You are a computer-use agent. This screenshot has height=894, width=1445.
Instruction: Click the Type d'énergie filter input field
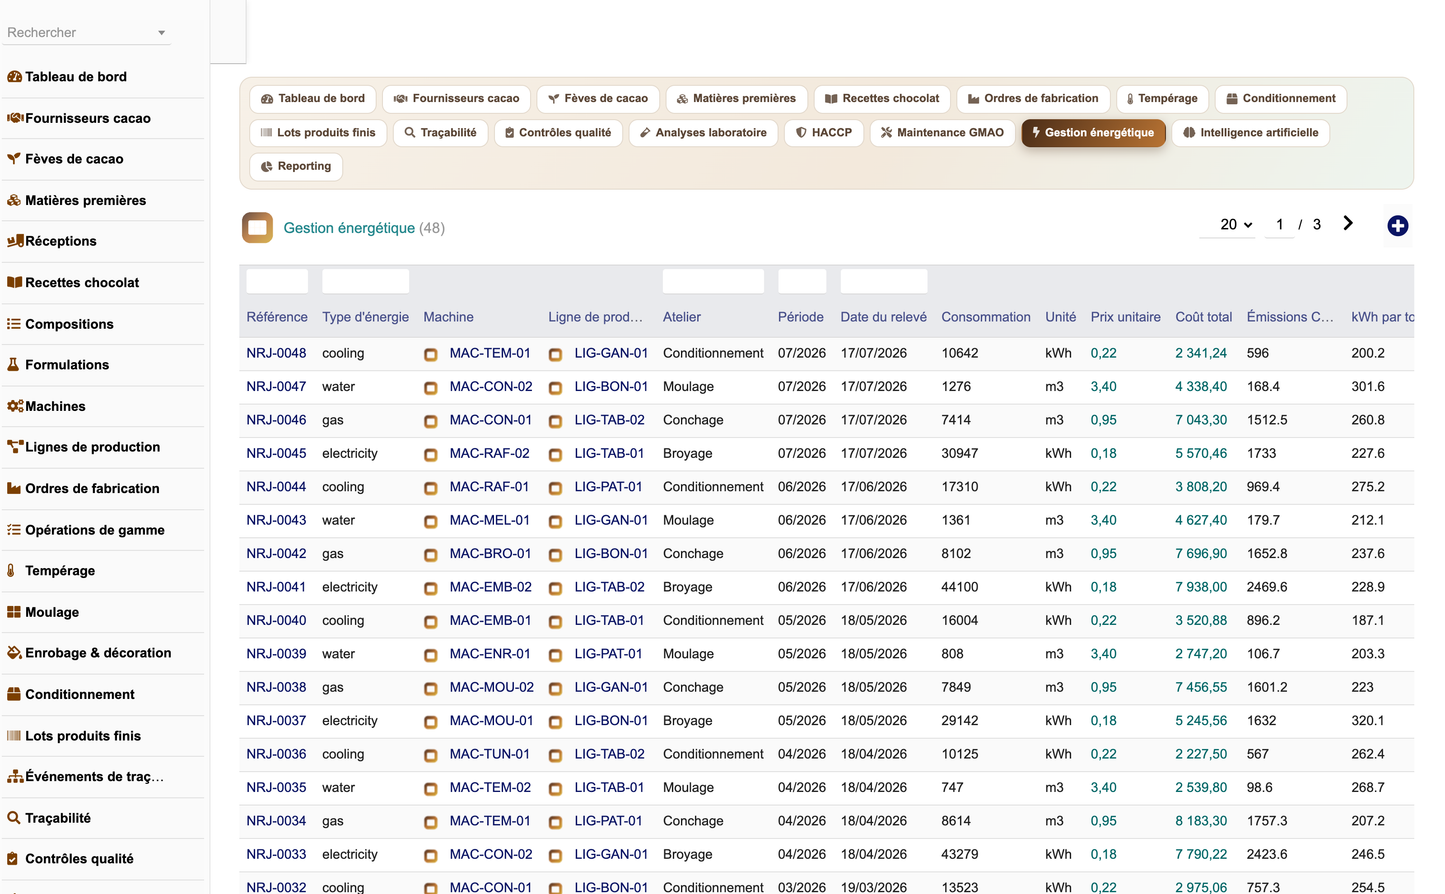(x=365, y=281)
